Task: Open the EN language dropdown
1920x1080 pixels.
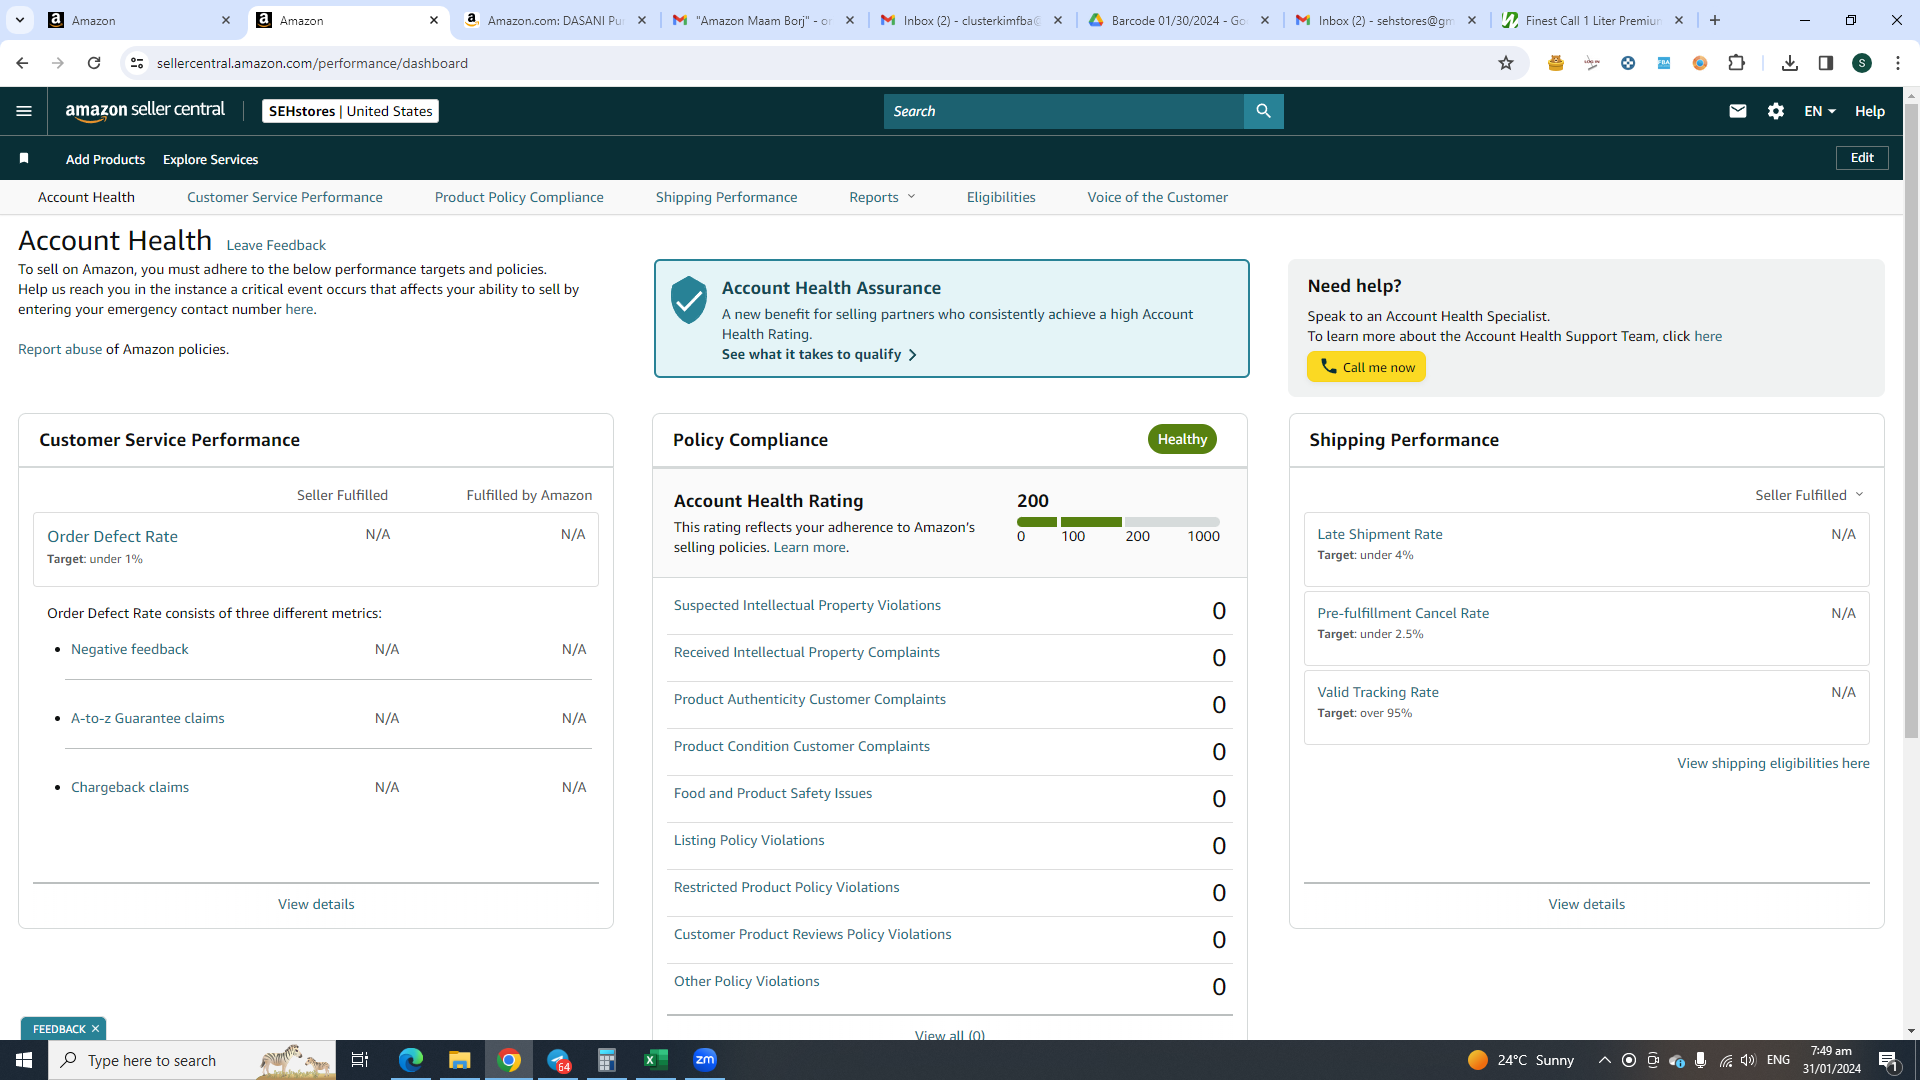Action: [x=1820, y=111]
